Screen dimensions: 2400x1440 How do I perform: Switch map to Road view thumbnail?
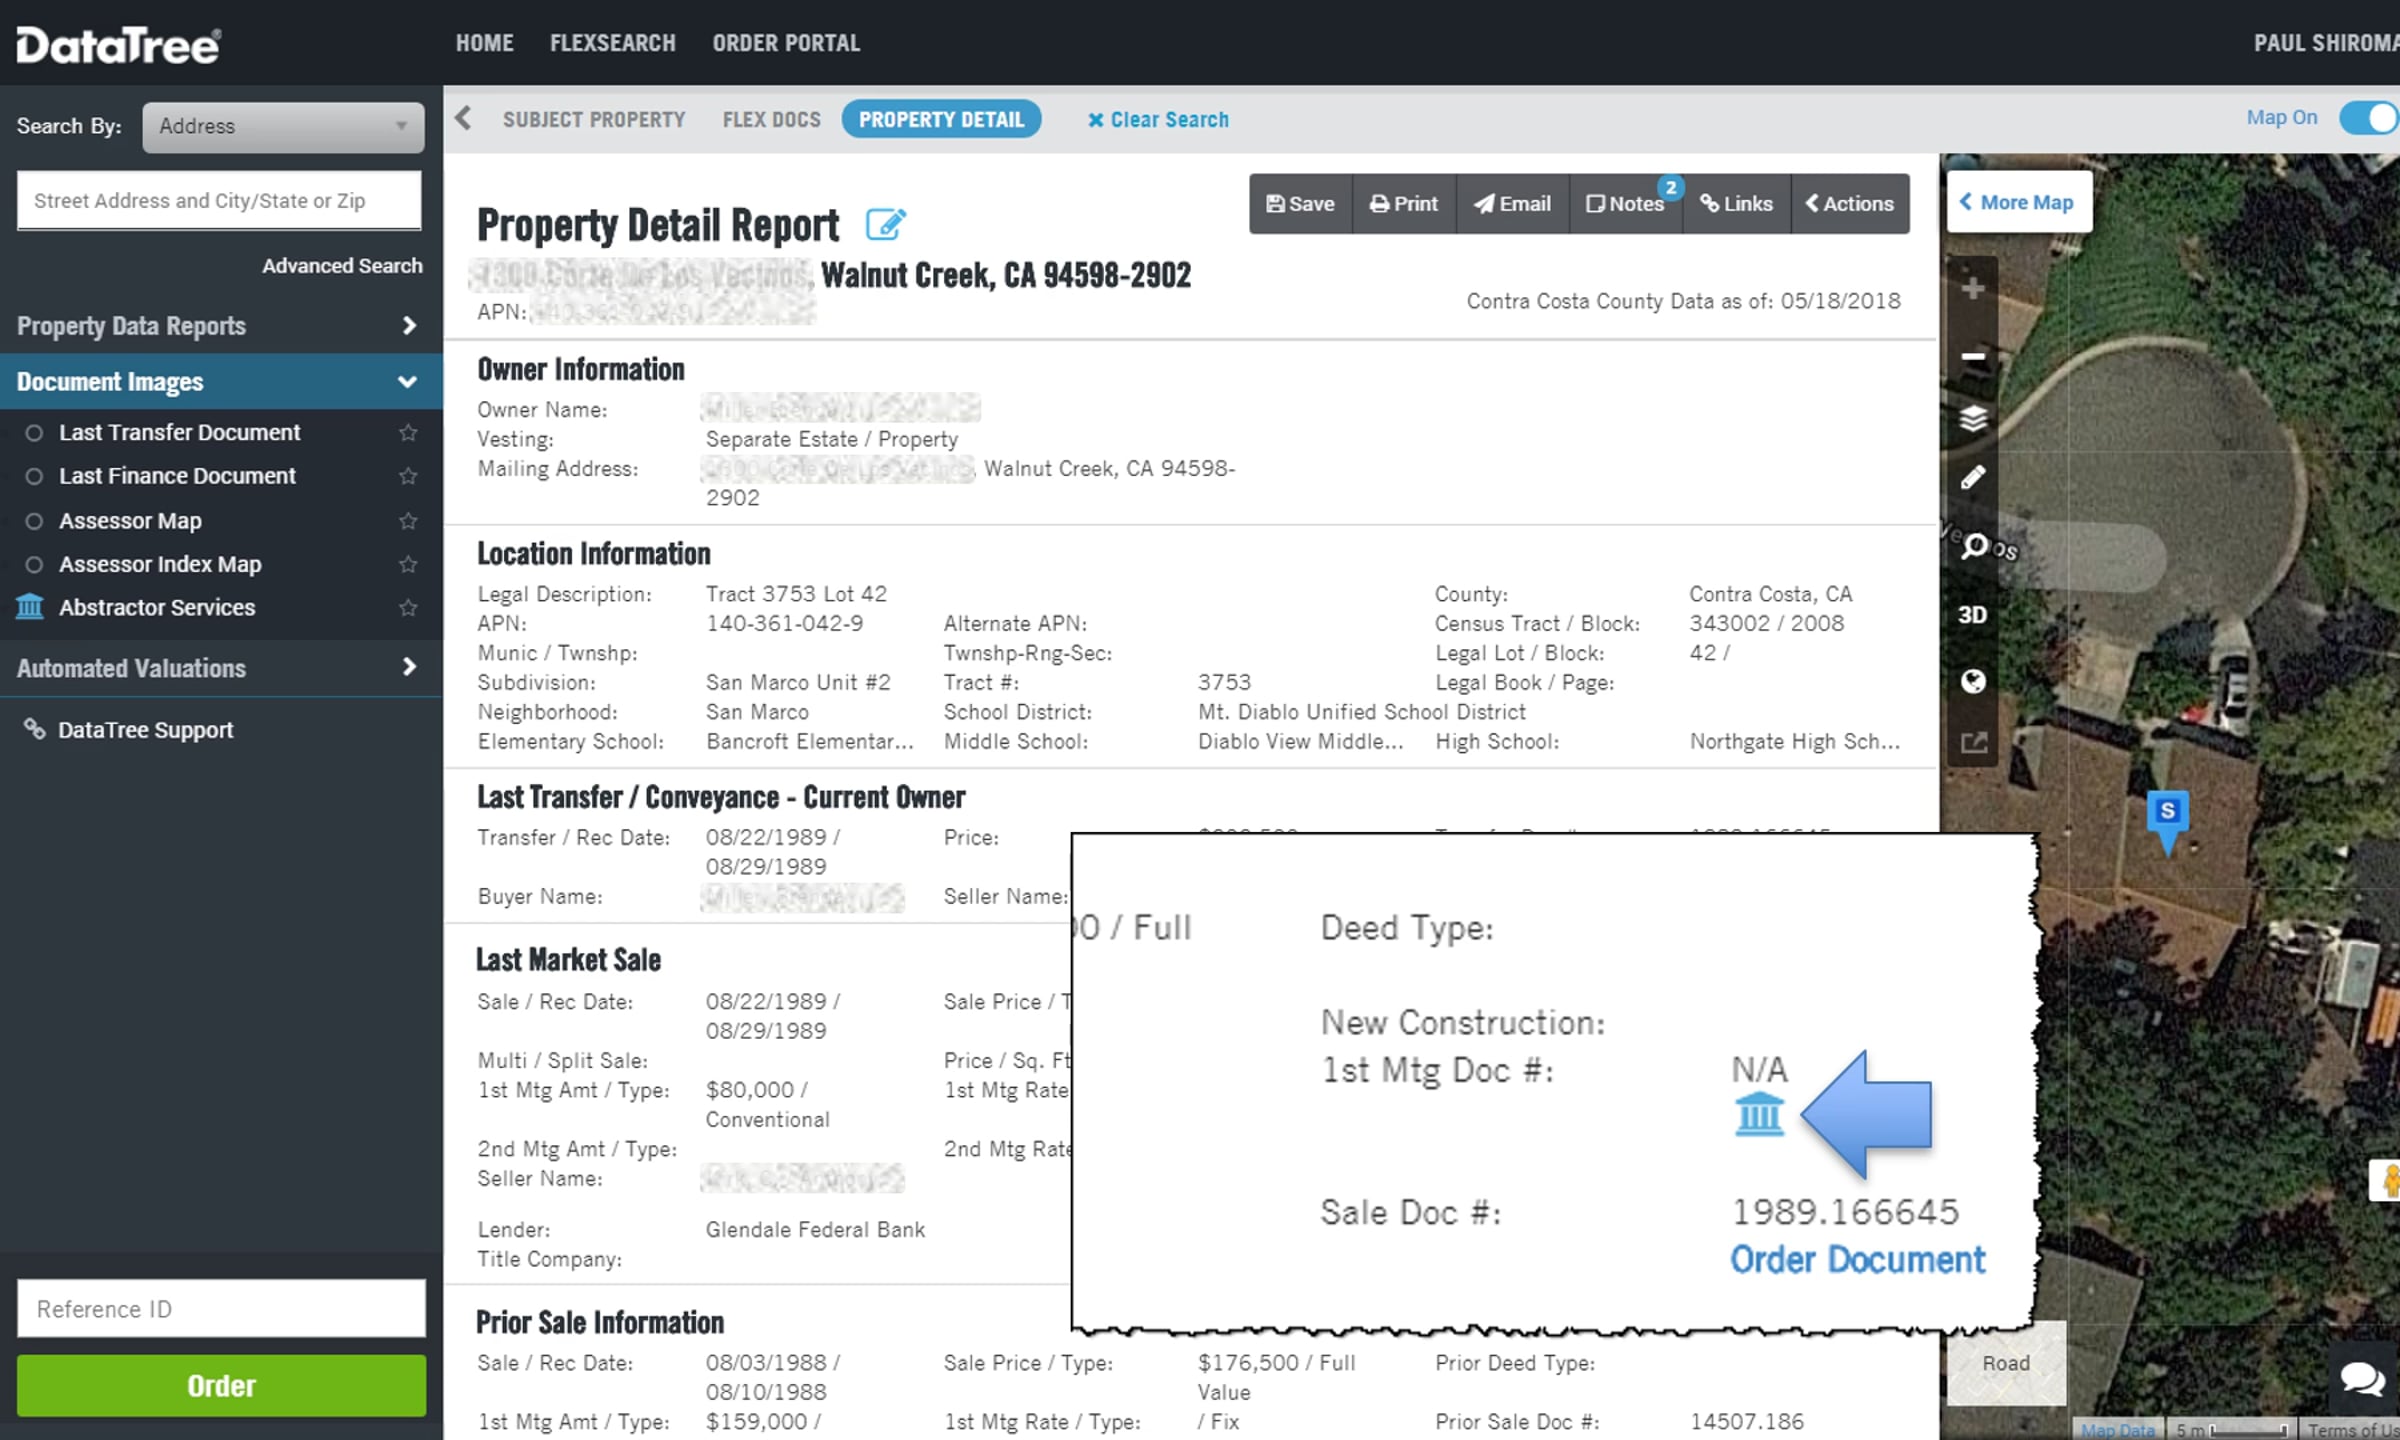2006,1363
